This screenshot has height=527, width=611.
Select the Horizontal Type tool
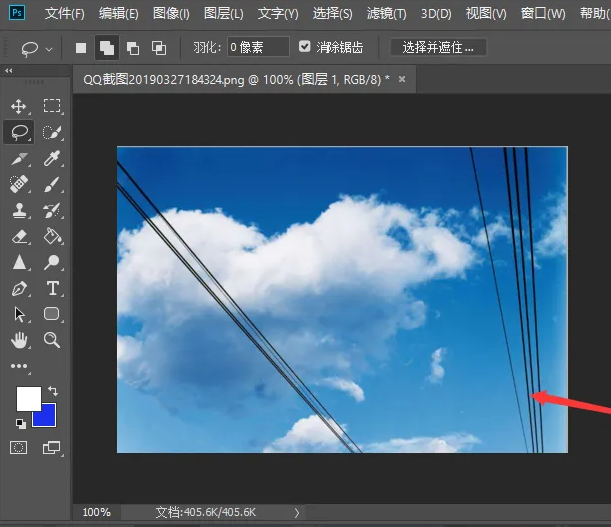(52, 289)
